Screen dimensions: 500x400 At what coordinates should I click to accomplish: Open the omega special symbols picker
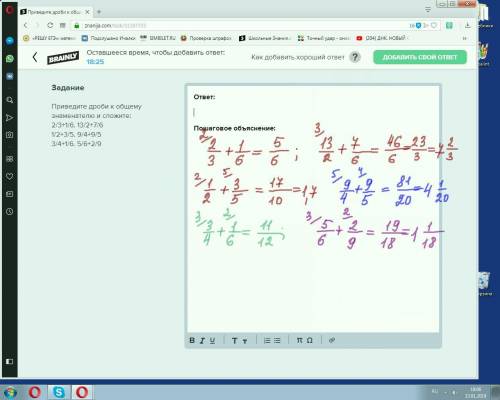point(310,340)
